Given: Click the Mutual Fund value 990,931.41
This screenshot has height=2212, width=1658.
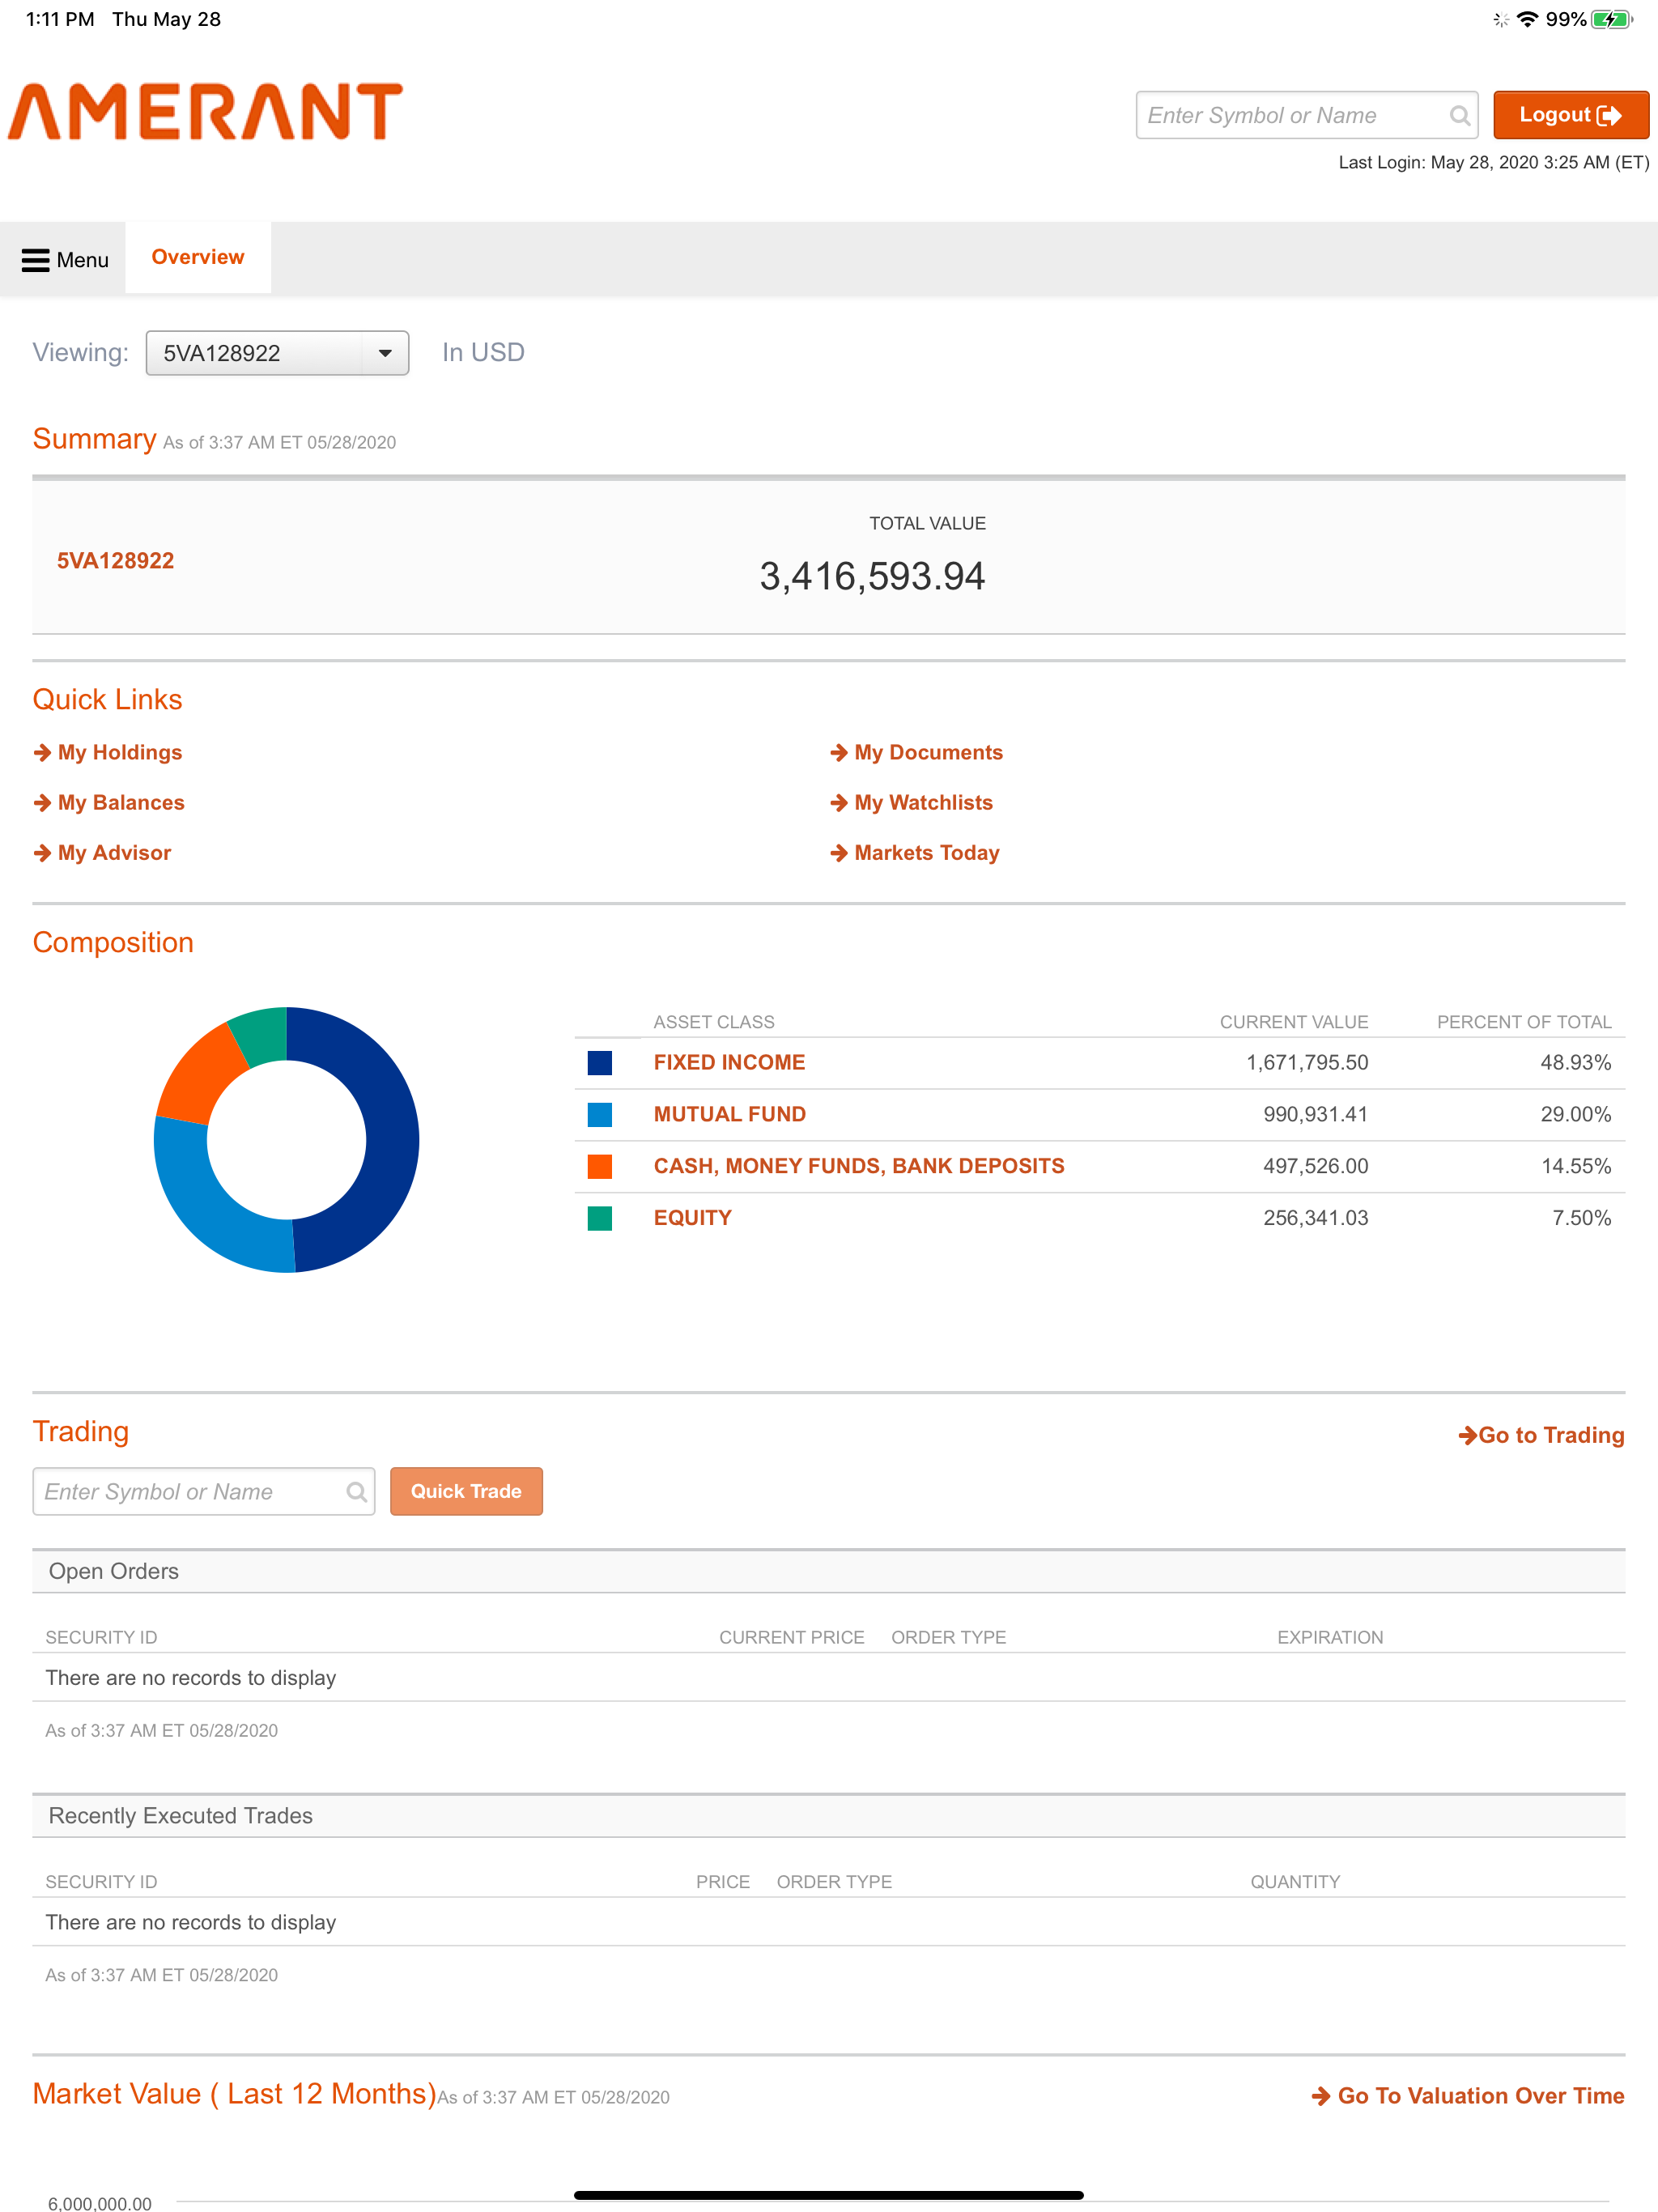Looking at the screenshot, I should [x=1315, y=1115].
